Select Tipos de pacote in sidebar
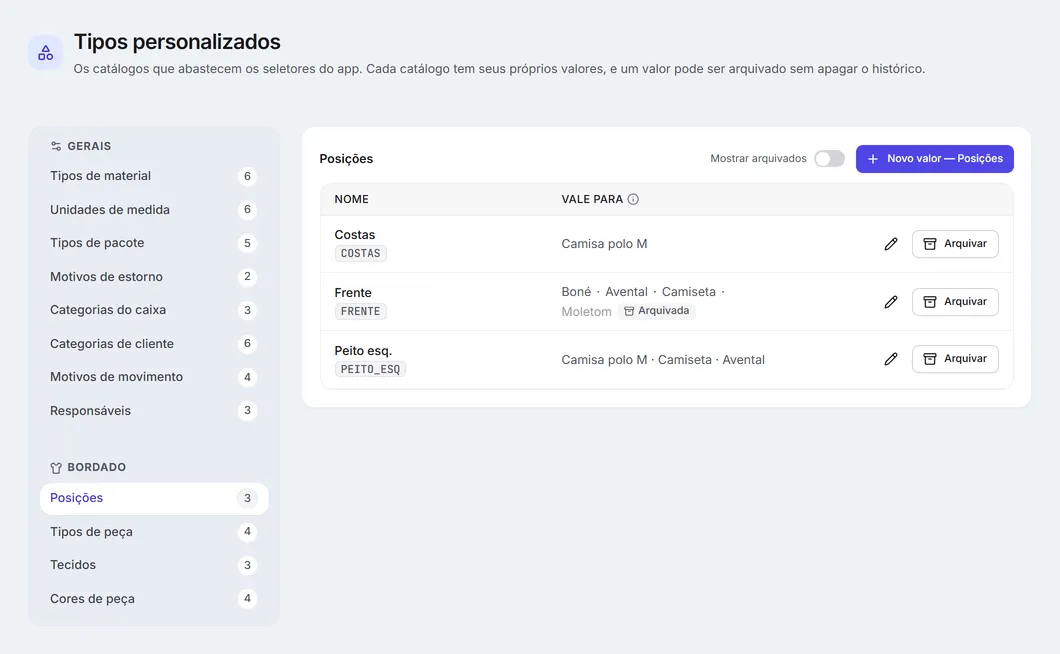The image size is (1060, 654). coord(154,243)
